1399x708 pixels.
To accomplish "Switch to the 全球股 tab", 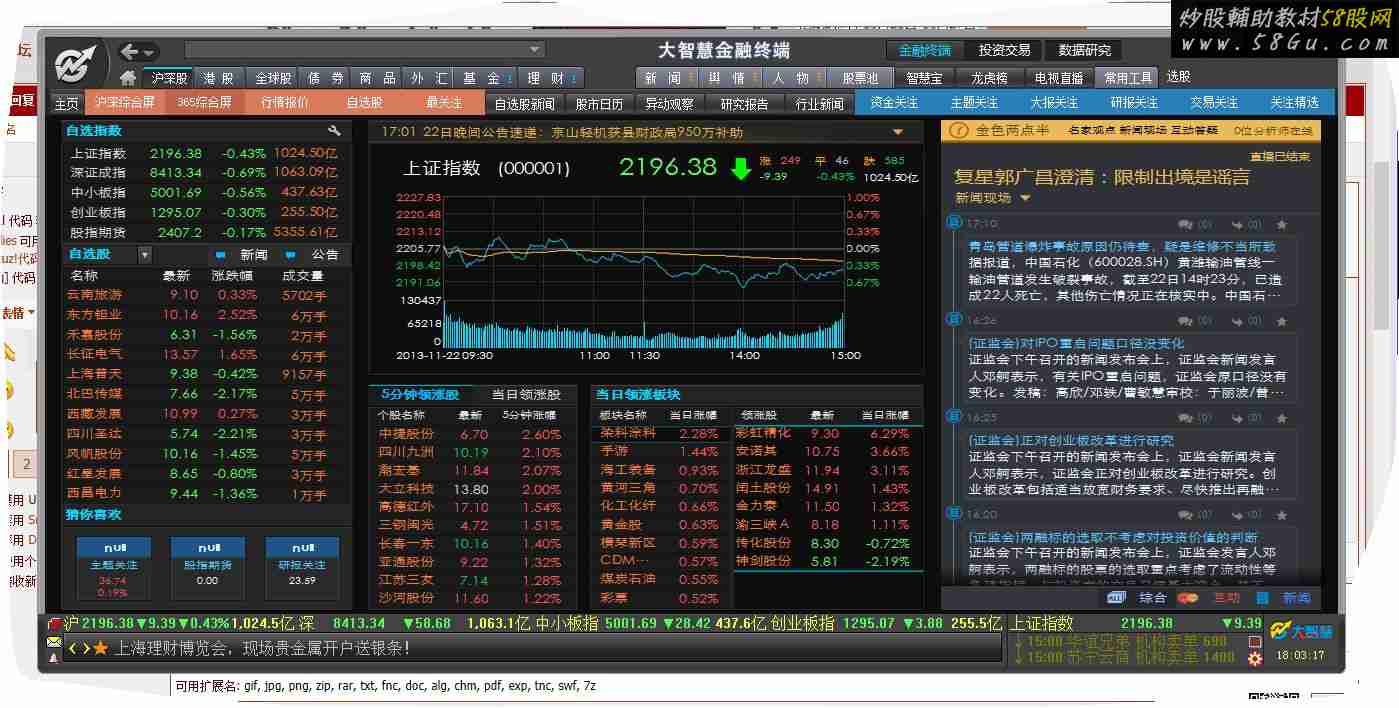I will 273,78.
